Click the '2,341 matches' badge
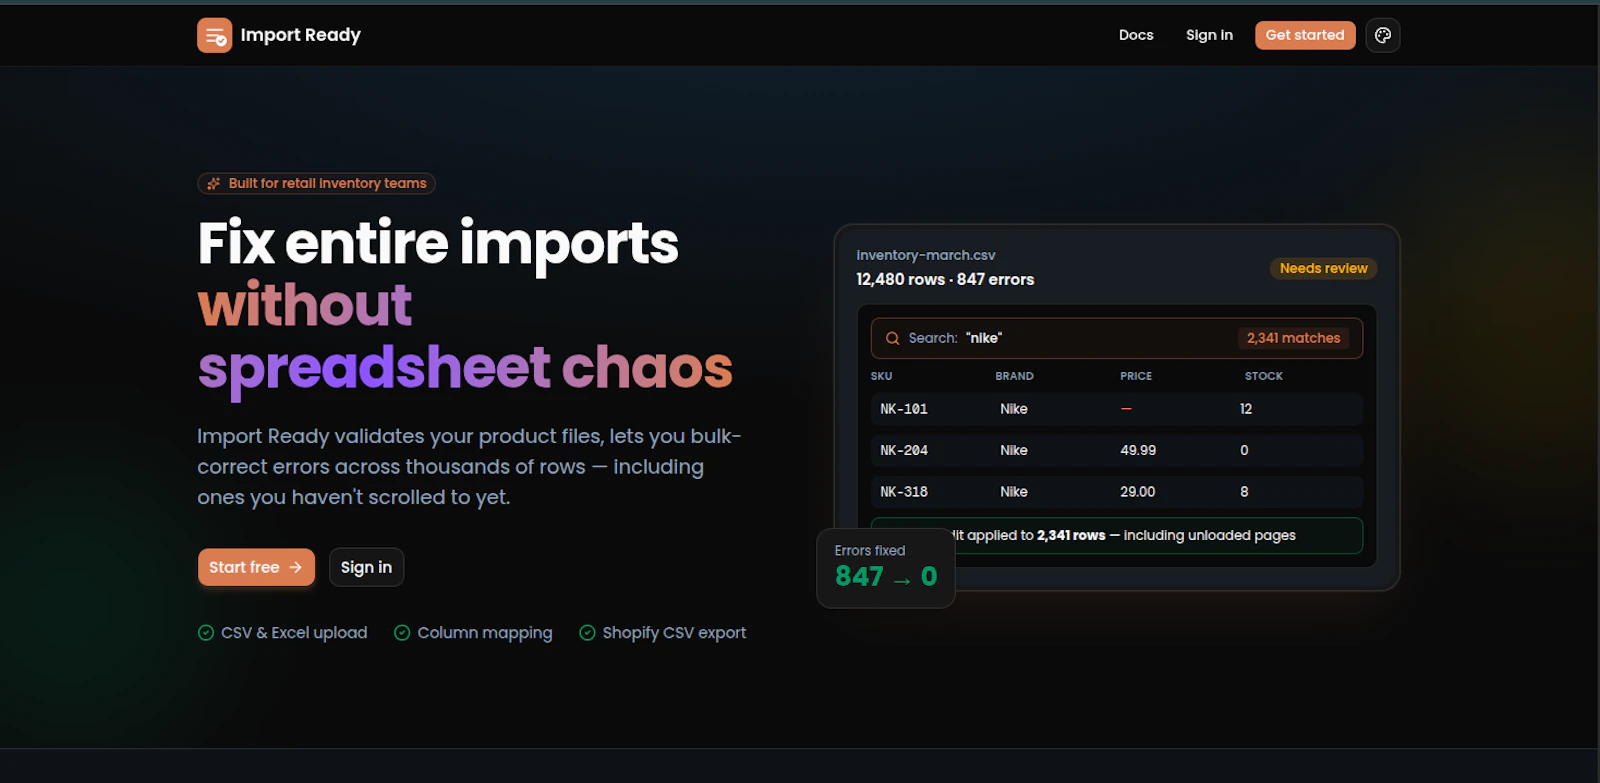The height and width of the screenshot is (783, 1600). pos(1293,339)
